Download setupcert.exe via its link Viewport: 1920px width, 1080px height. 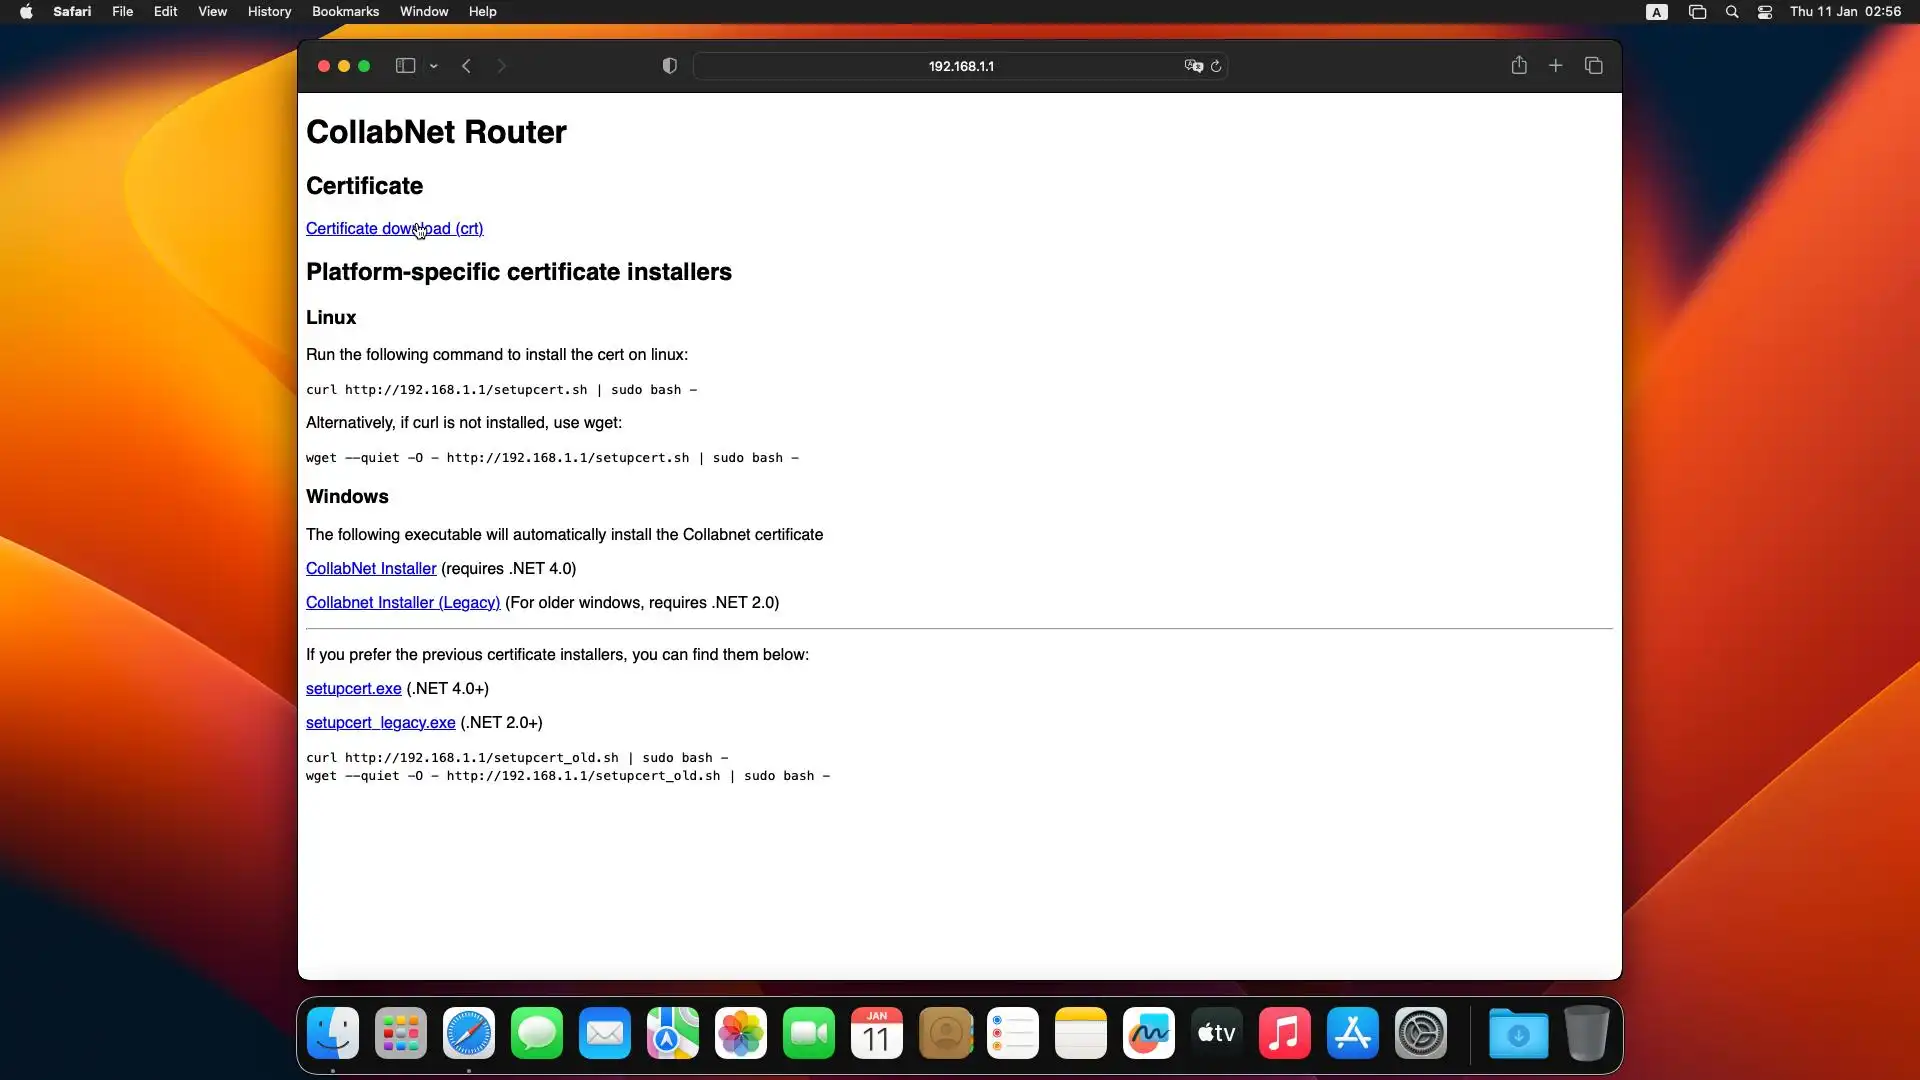tap(353, 689)
